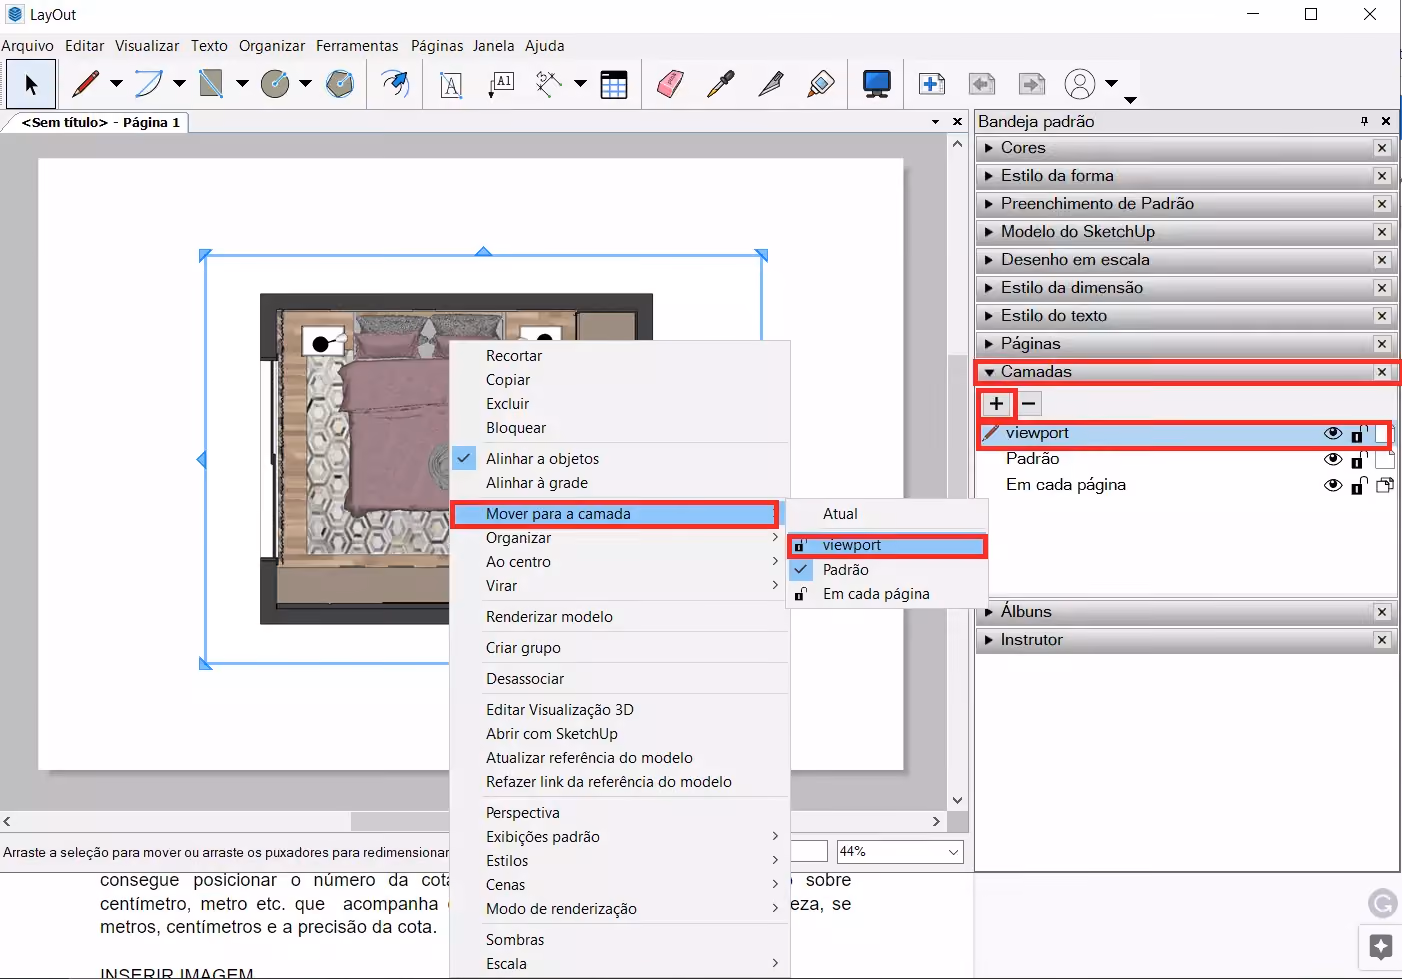Select the Circle shape tool
Viewport: 1402px width, 979px height.
(275, 84)
